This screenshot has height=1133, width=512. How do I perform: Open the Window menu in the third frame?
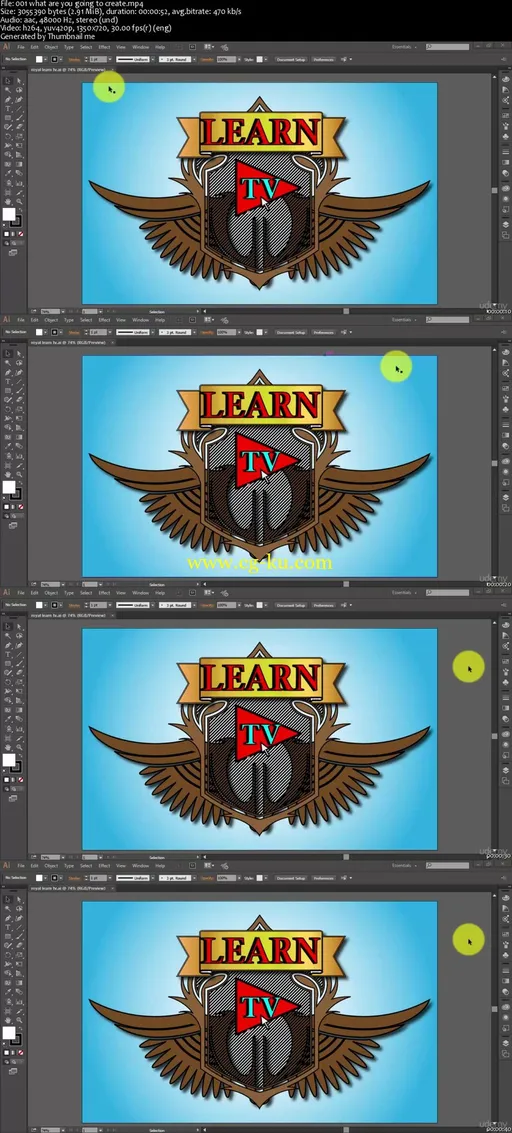click(140, 592)
